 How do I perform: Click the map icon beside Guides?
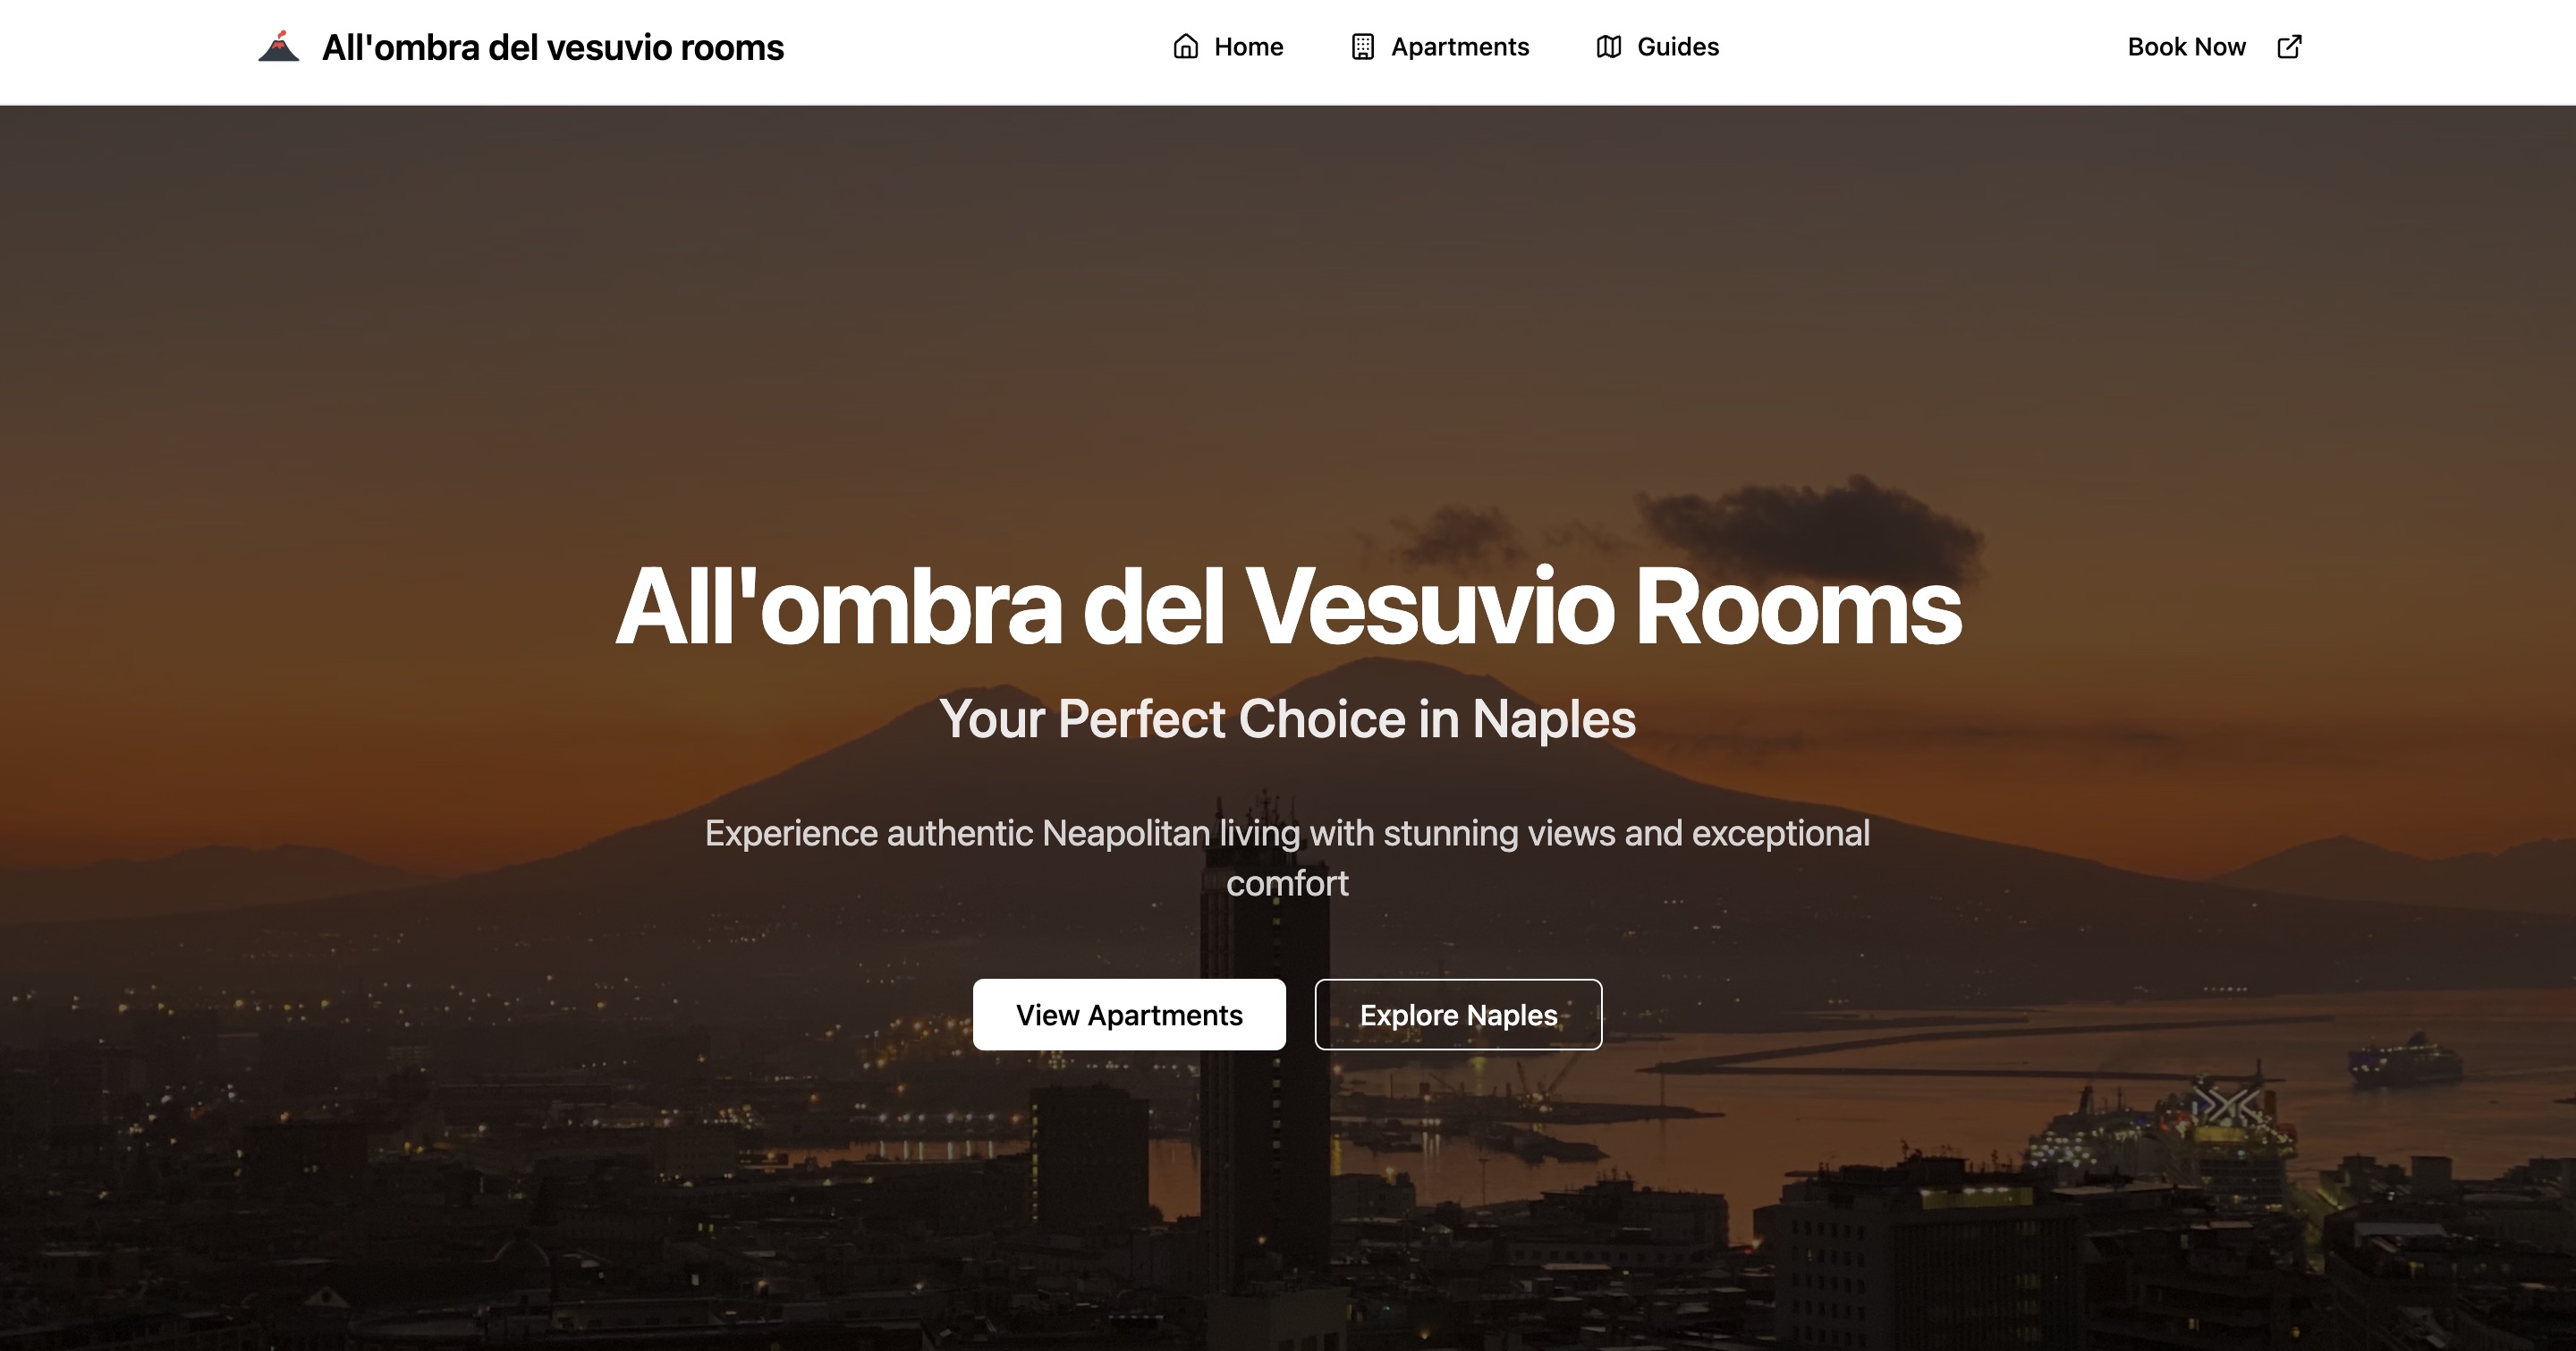(x=1608, y=47)
